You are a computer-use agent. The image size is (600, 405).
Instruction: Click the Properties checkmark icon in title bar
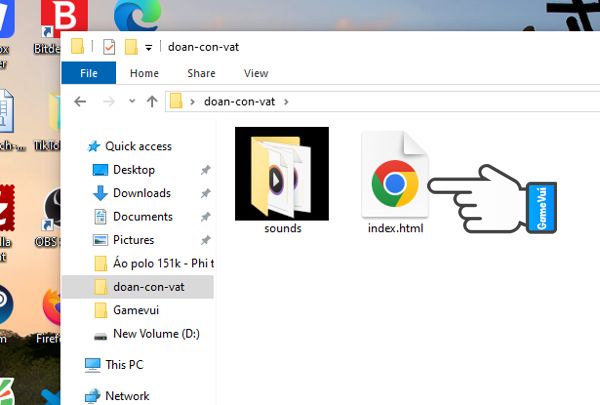click(x=109, y=47)
